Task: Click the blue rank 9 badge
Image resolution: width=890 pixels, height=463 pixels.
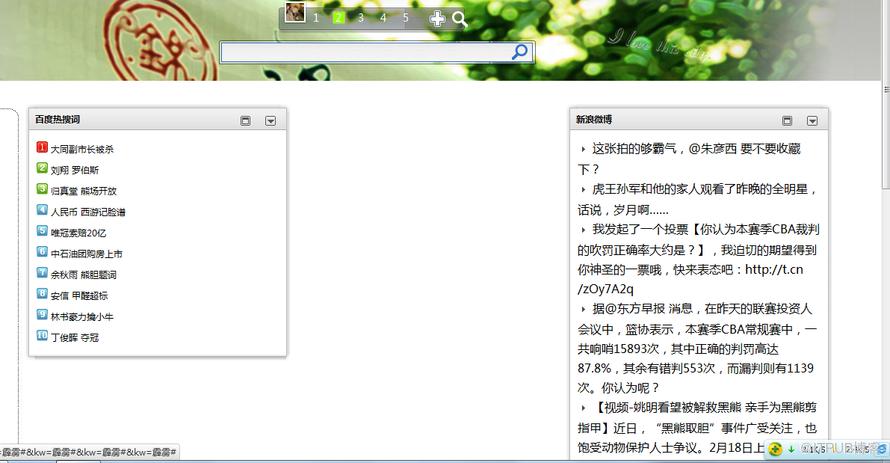Action: (42, 315)
